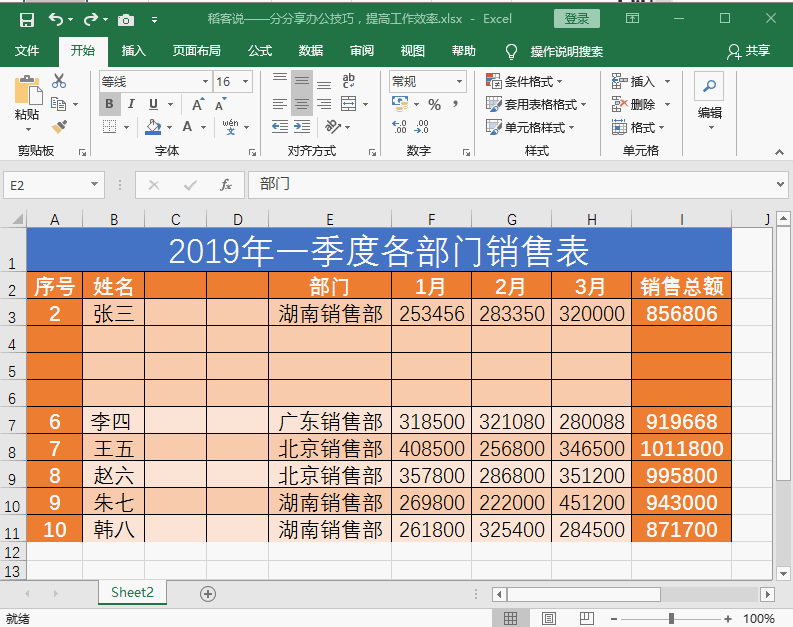The width and height of the screenshot is (793, 627).
Task: Click the 共享 share button
Action: click(749, 51)
